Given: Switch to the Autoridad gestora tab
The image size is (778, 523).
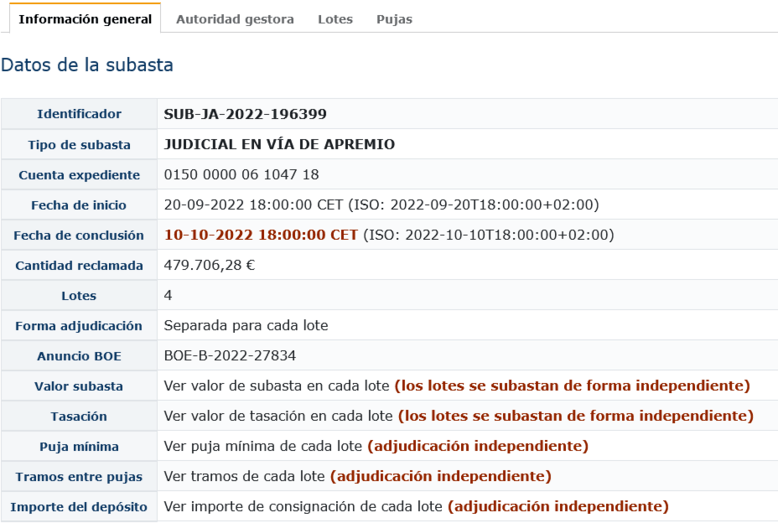Looking at the screenshot, I should click(x=235, y=19).
